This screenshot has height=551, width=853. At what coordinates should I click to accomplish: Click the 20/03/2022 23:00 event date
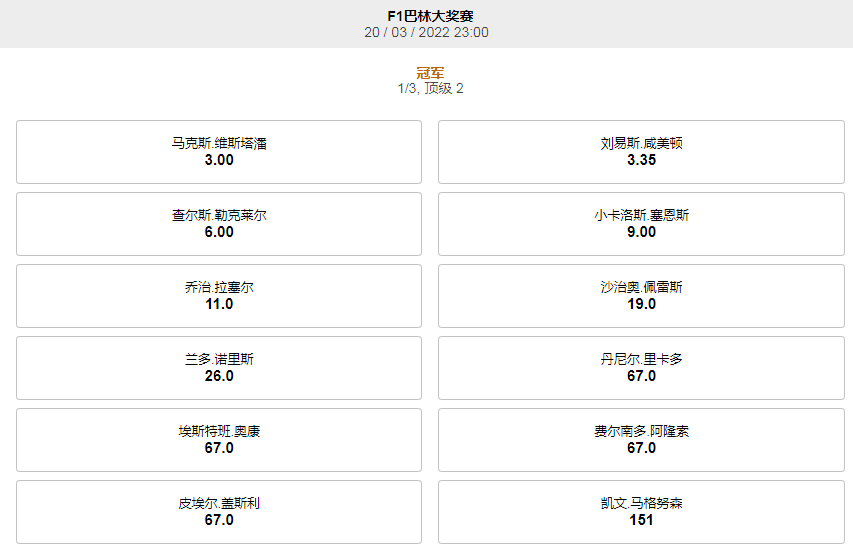pyautogui.click(x=426, y=32)
